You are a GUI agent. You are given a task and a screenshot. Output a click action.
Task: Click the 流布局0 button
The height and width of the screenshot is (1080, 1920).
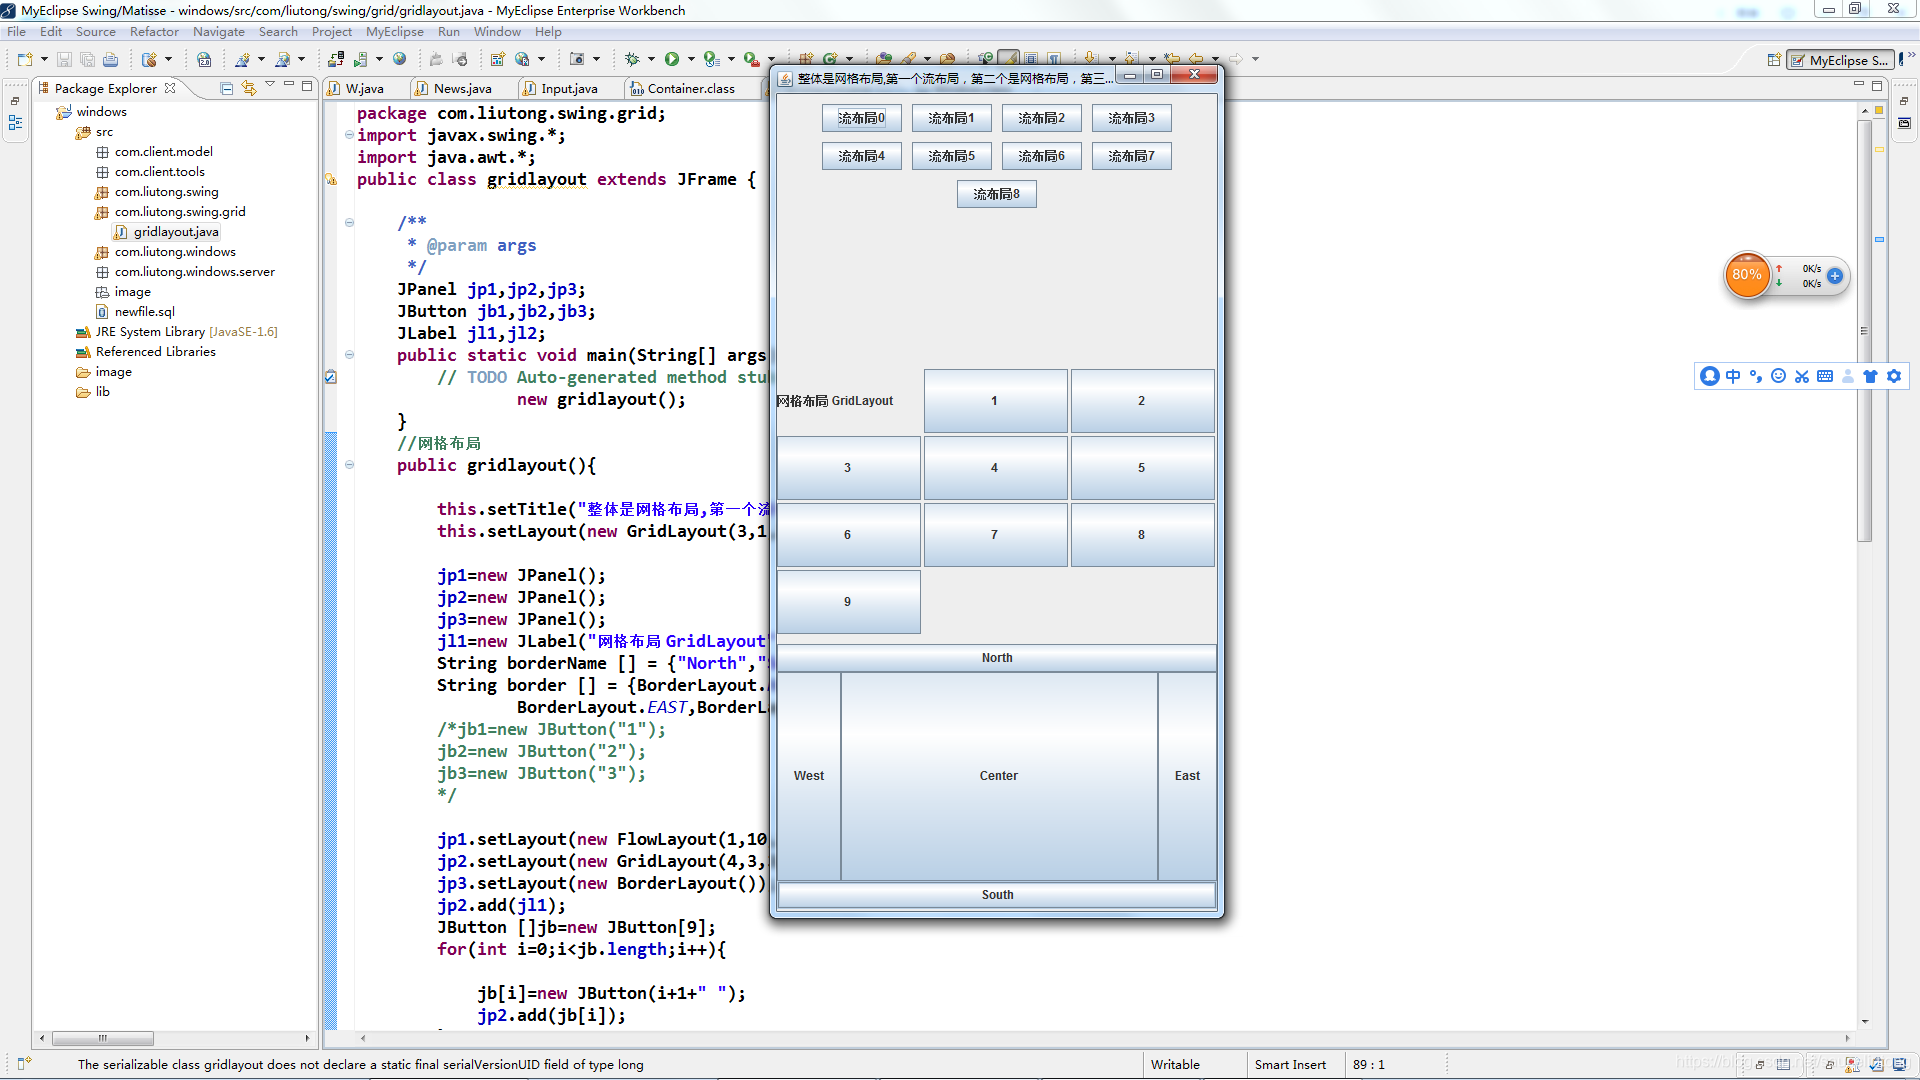(861, 118)
